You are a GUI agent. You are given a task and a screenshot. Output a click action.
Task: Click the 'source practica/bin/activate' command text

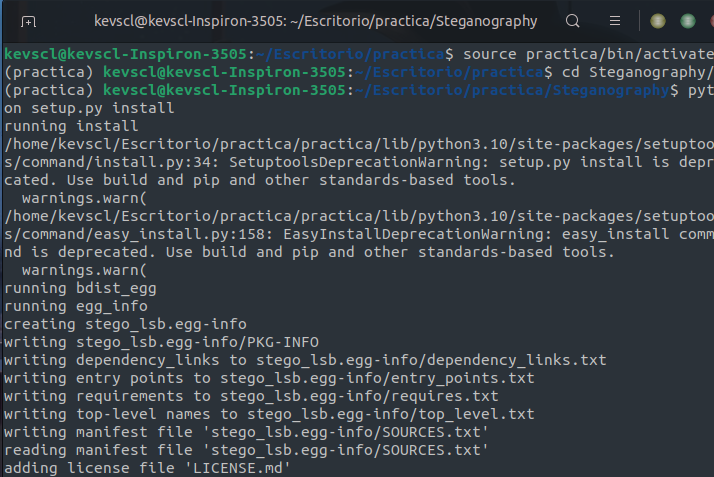tap(588, 54)
